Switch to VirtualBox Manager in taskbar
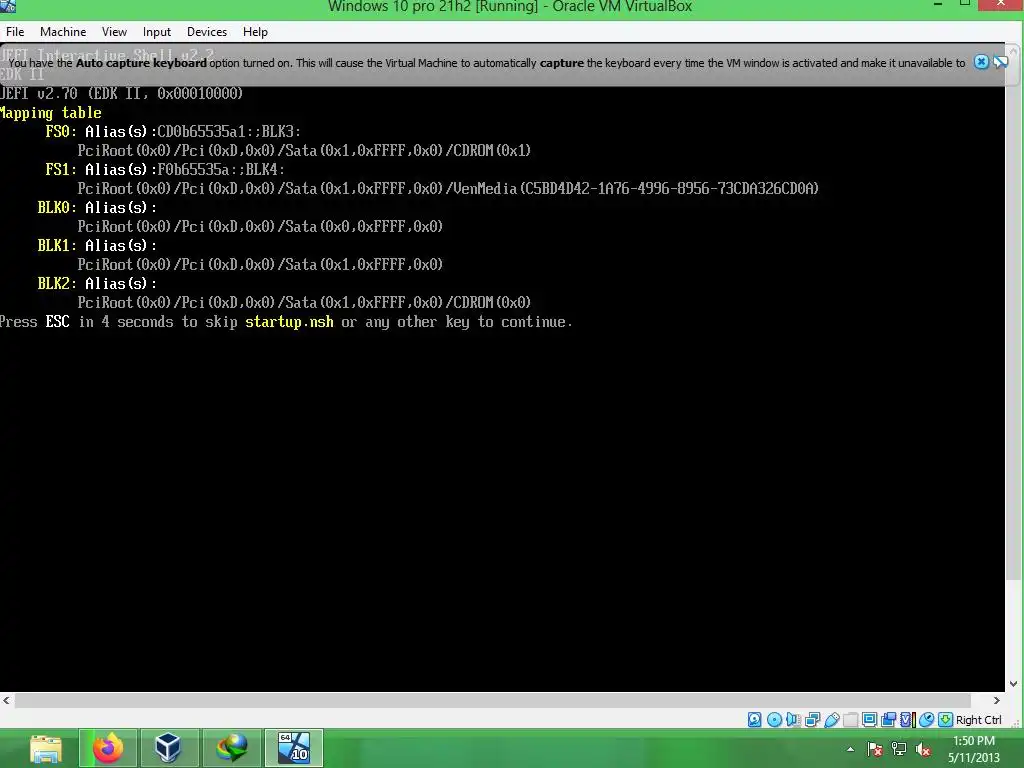The image size is (1024, 768). (x=168, y=748)
